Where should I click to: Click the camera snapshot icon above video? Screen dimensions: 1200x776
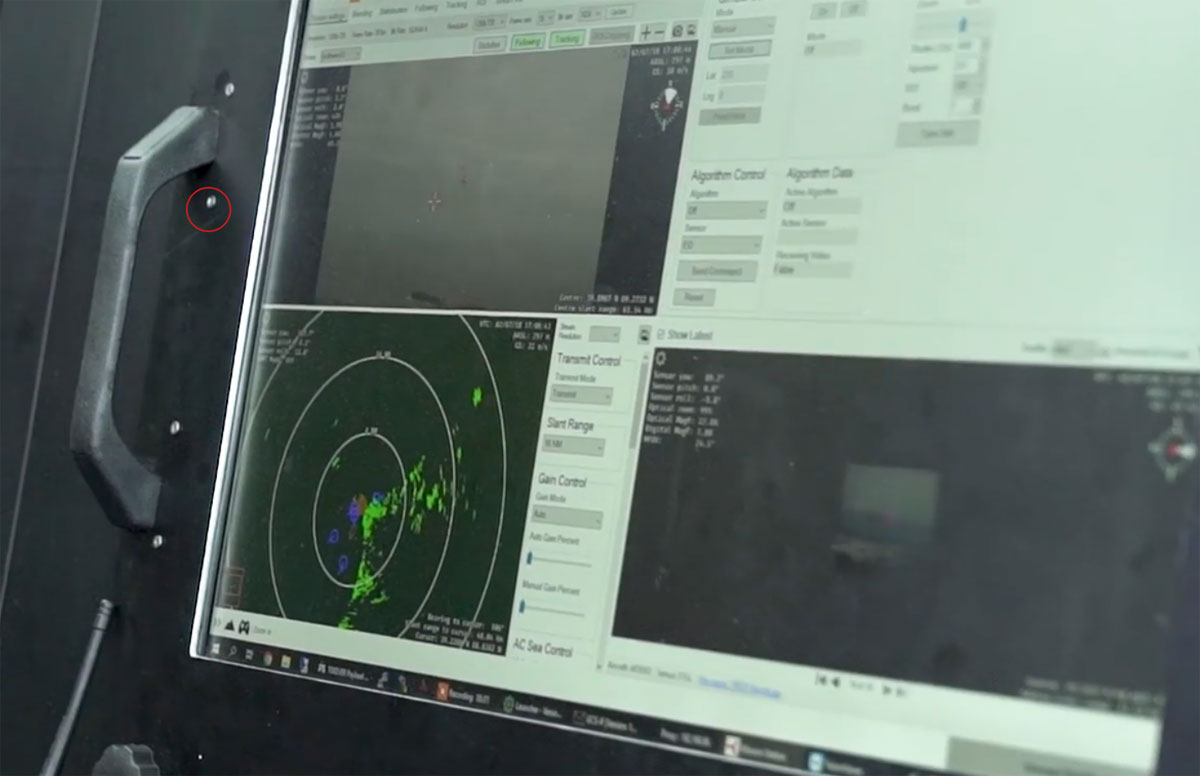tap(677, 33)
